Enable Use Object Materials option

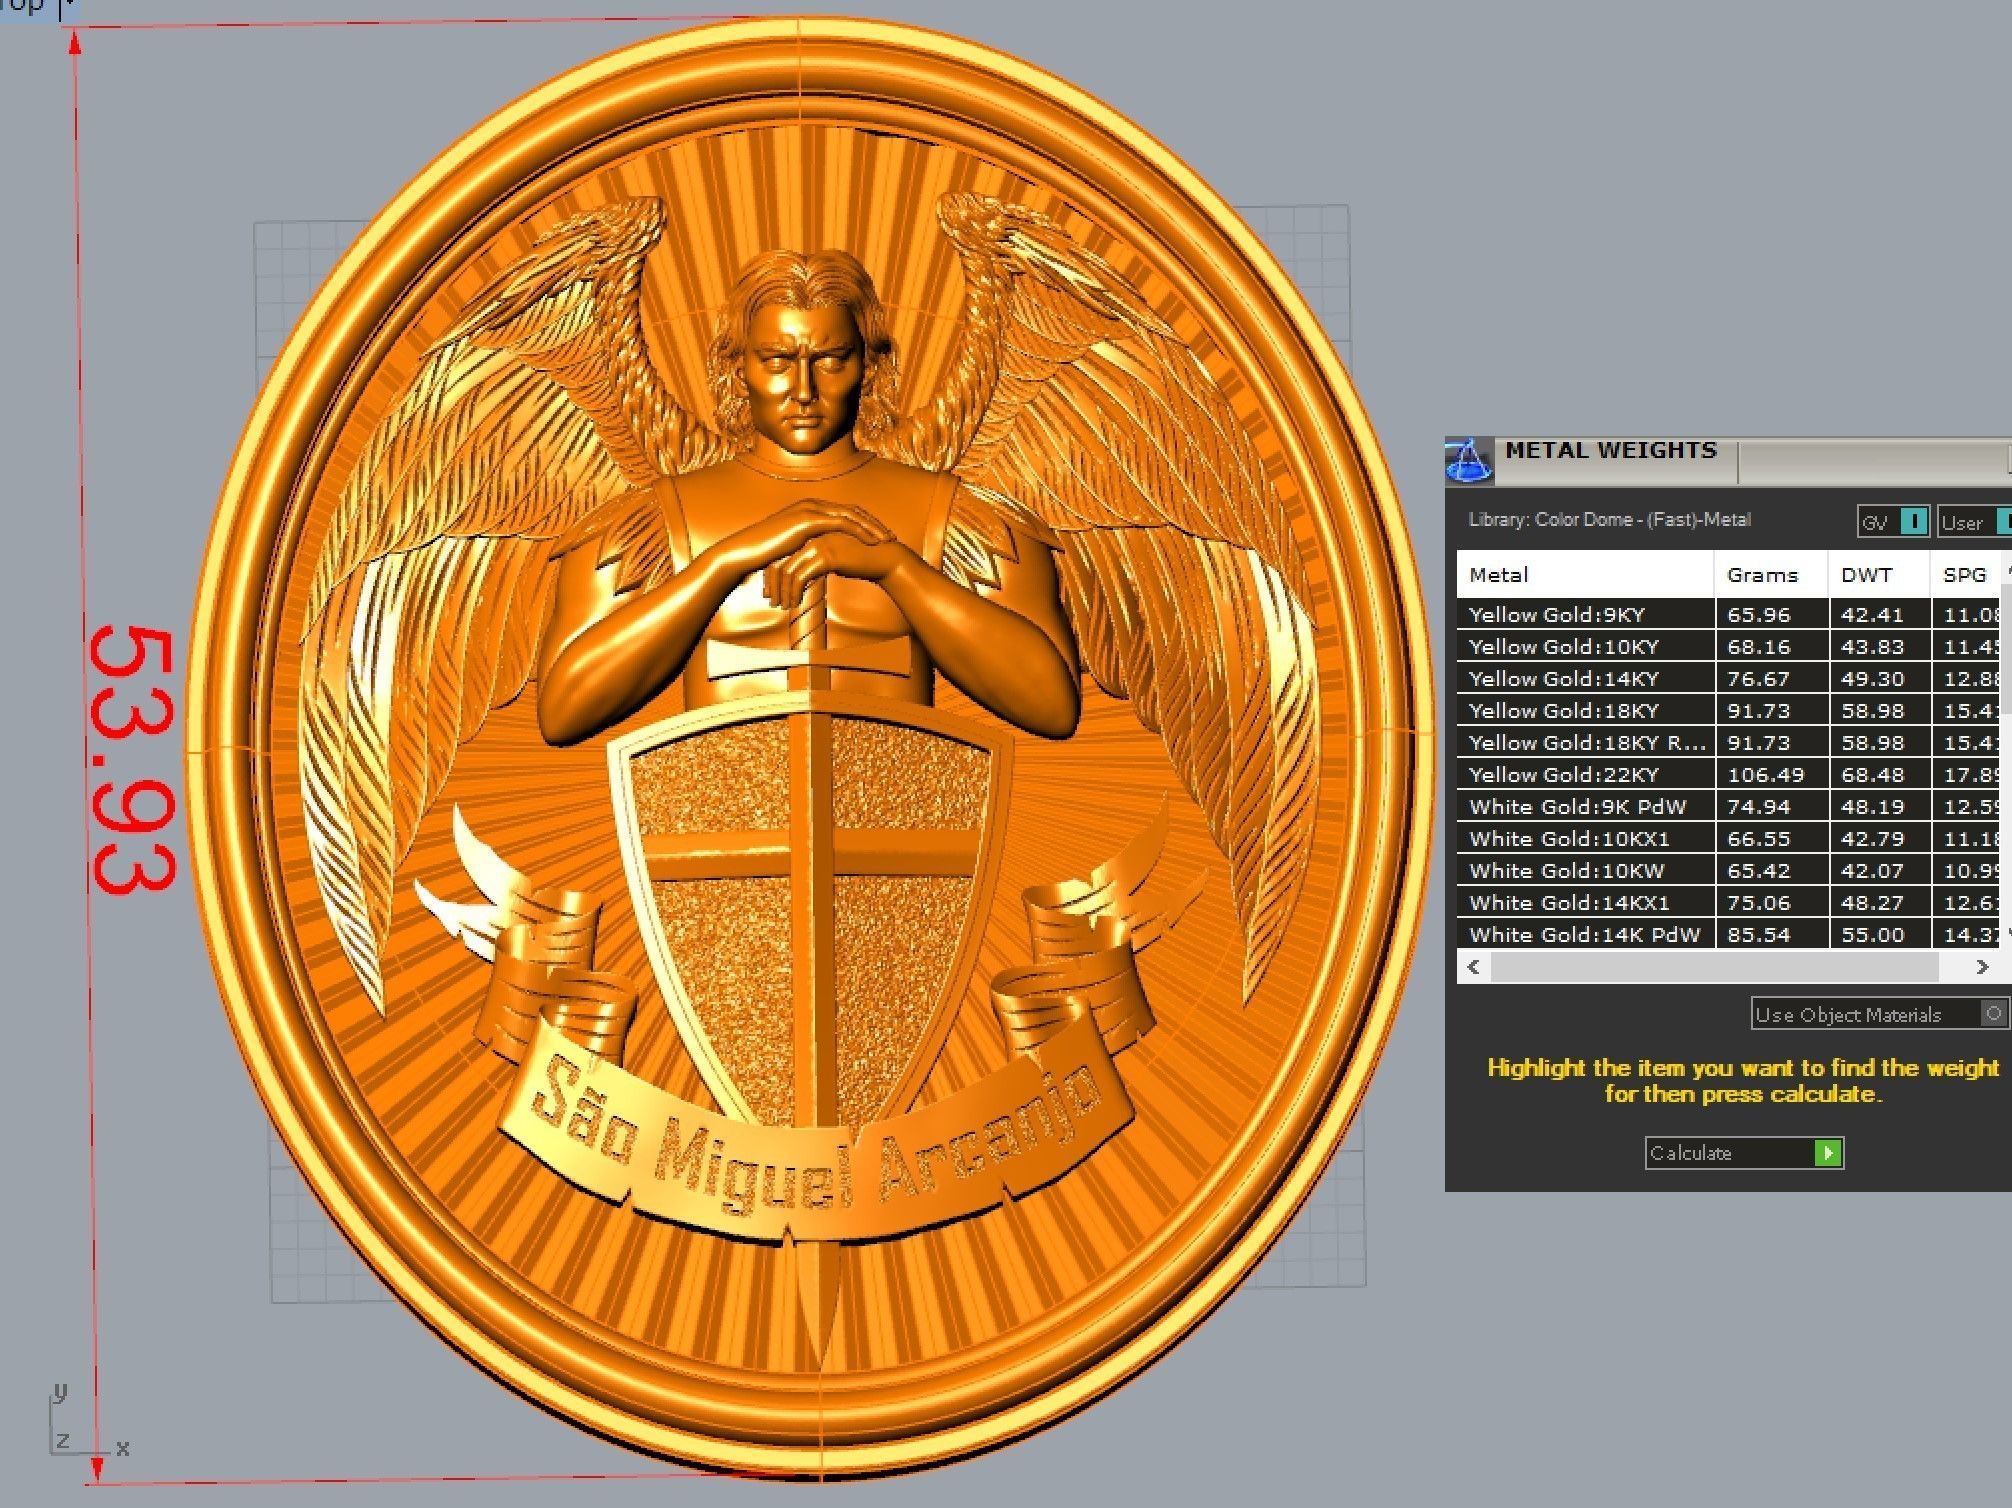[x=1993, y=1014]
